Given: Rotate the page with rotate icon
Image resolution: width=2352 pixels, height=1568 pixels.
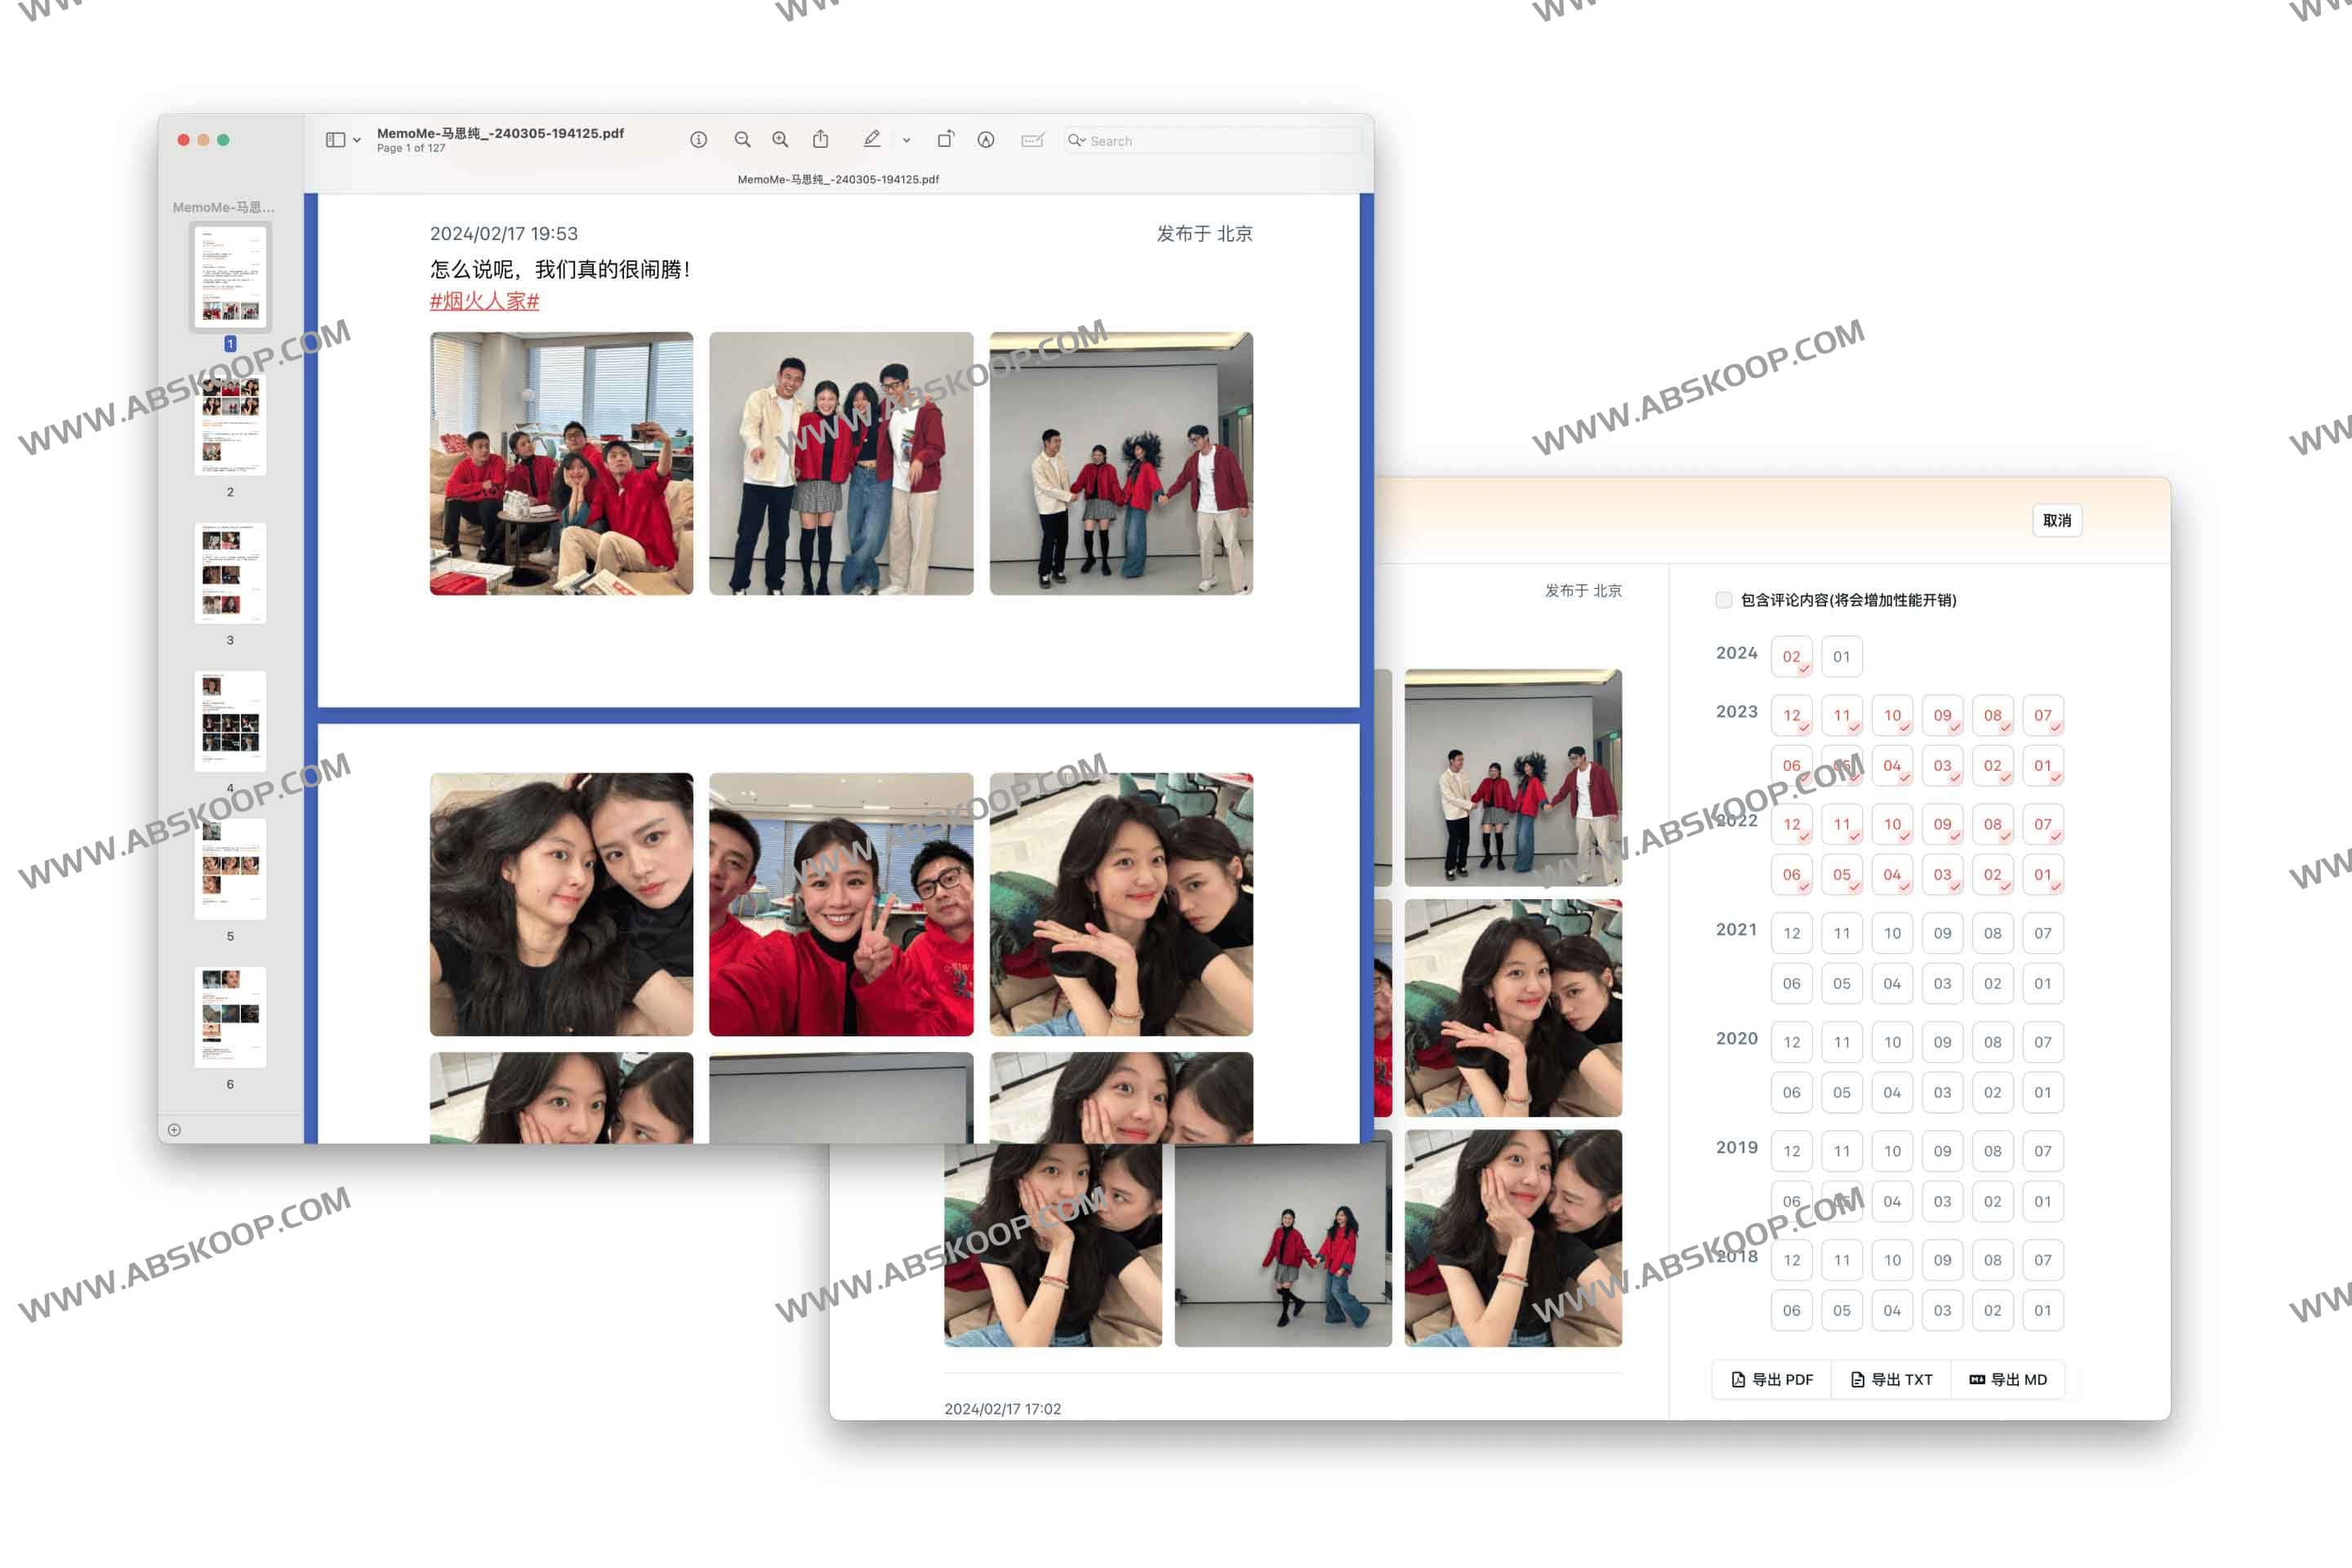Looking at the screenshot, I should [945, 140].
